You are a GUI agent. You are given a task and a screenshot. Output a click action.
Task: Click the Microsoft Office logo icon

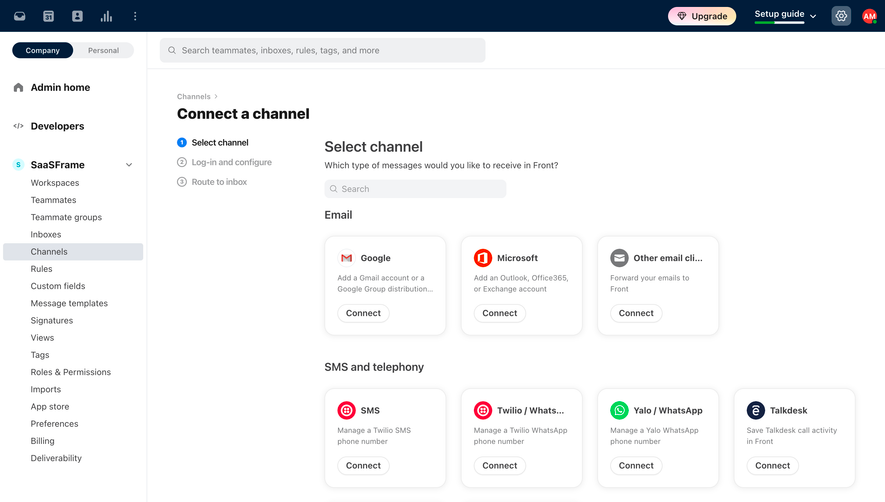[x=483, y=258]
